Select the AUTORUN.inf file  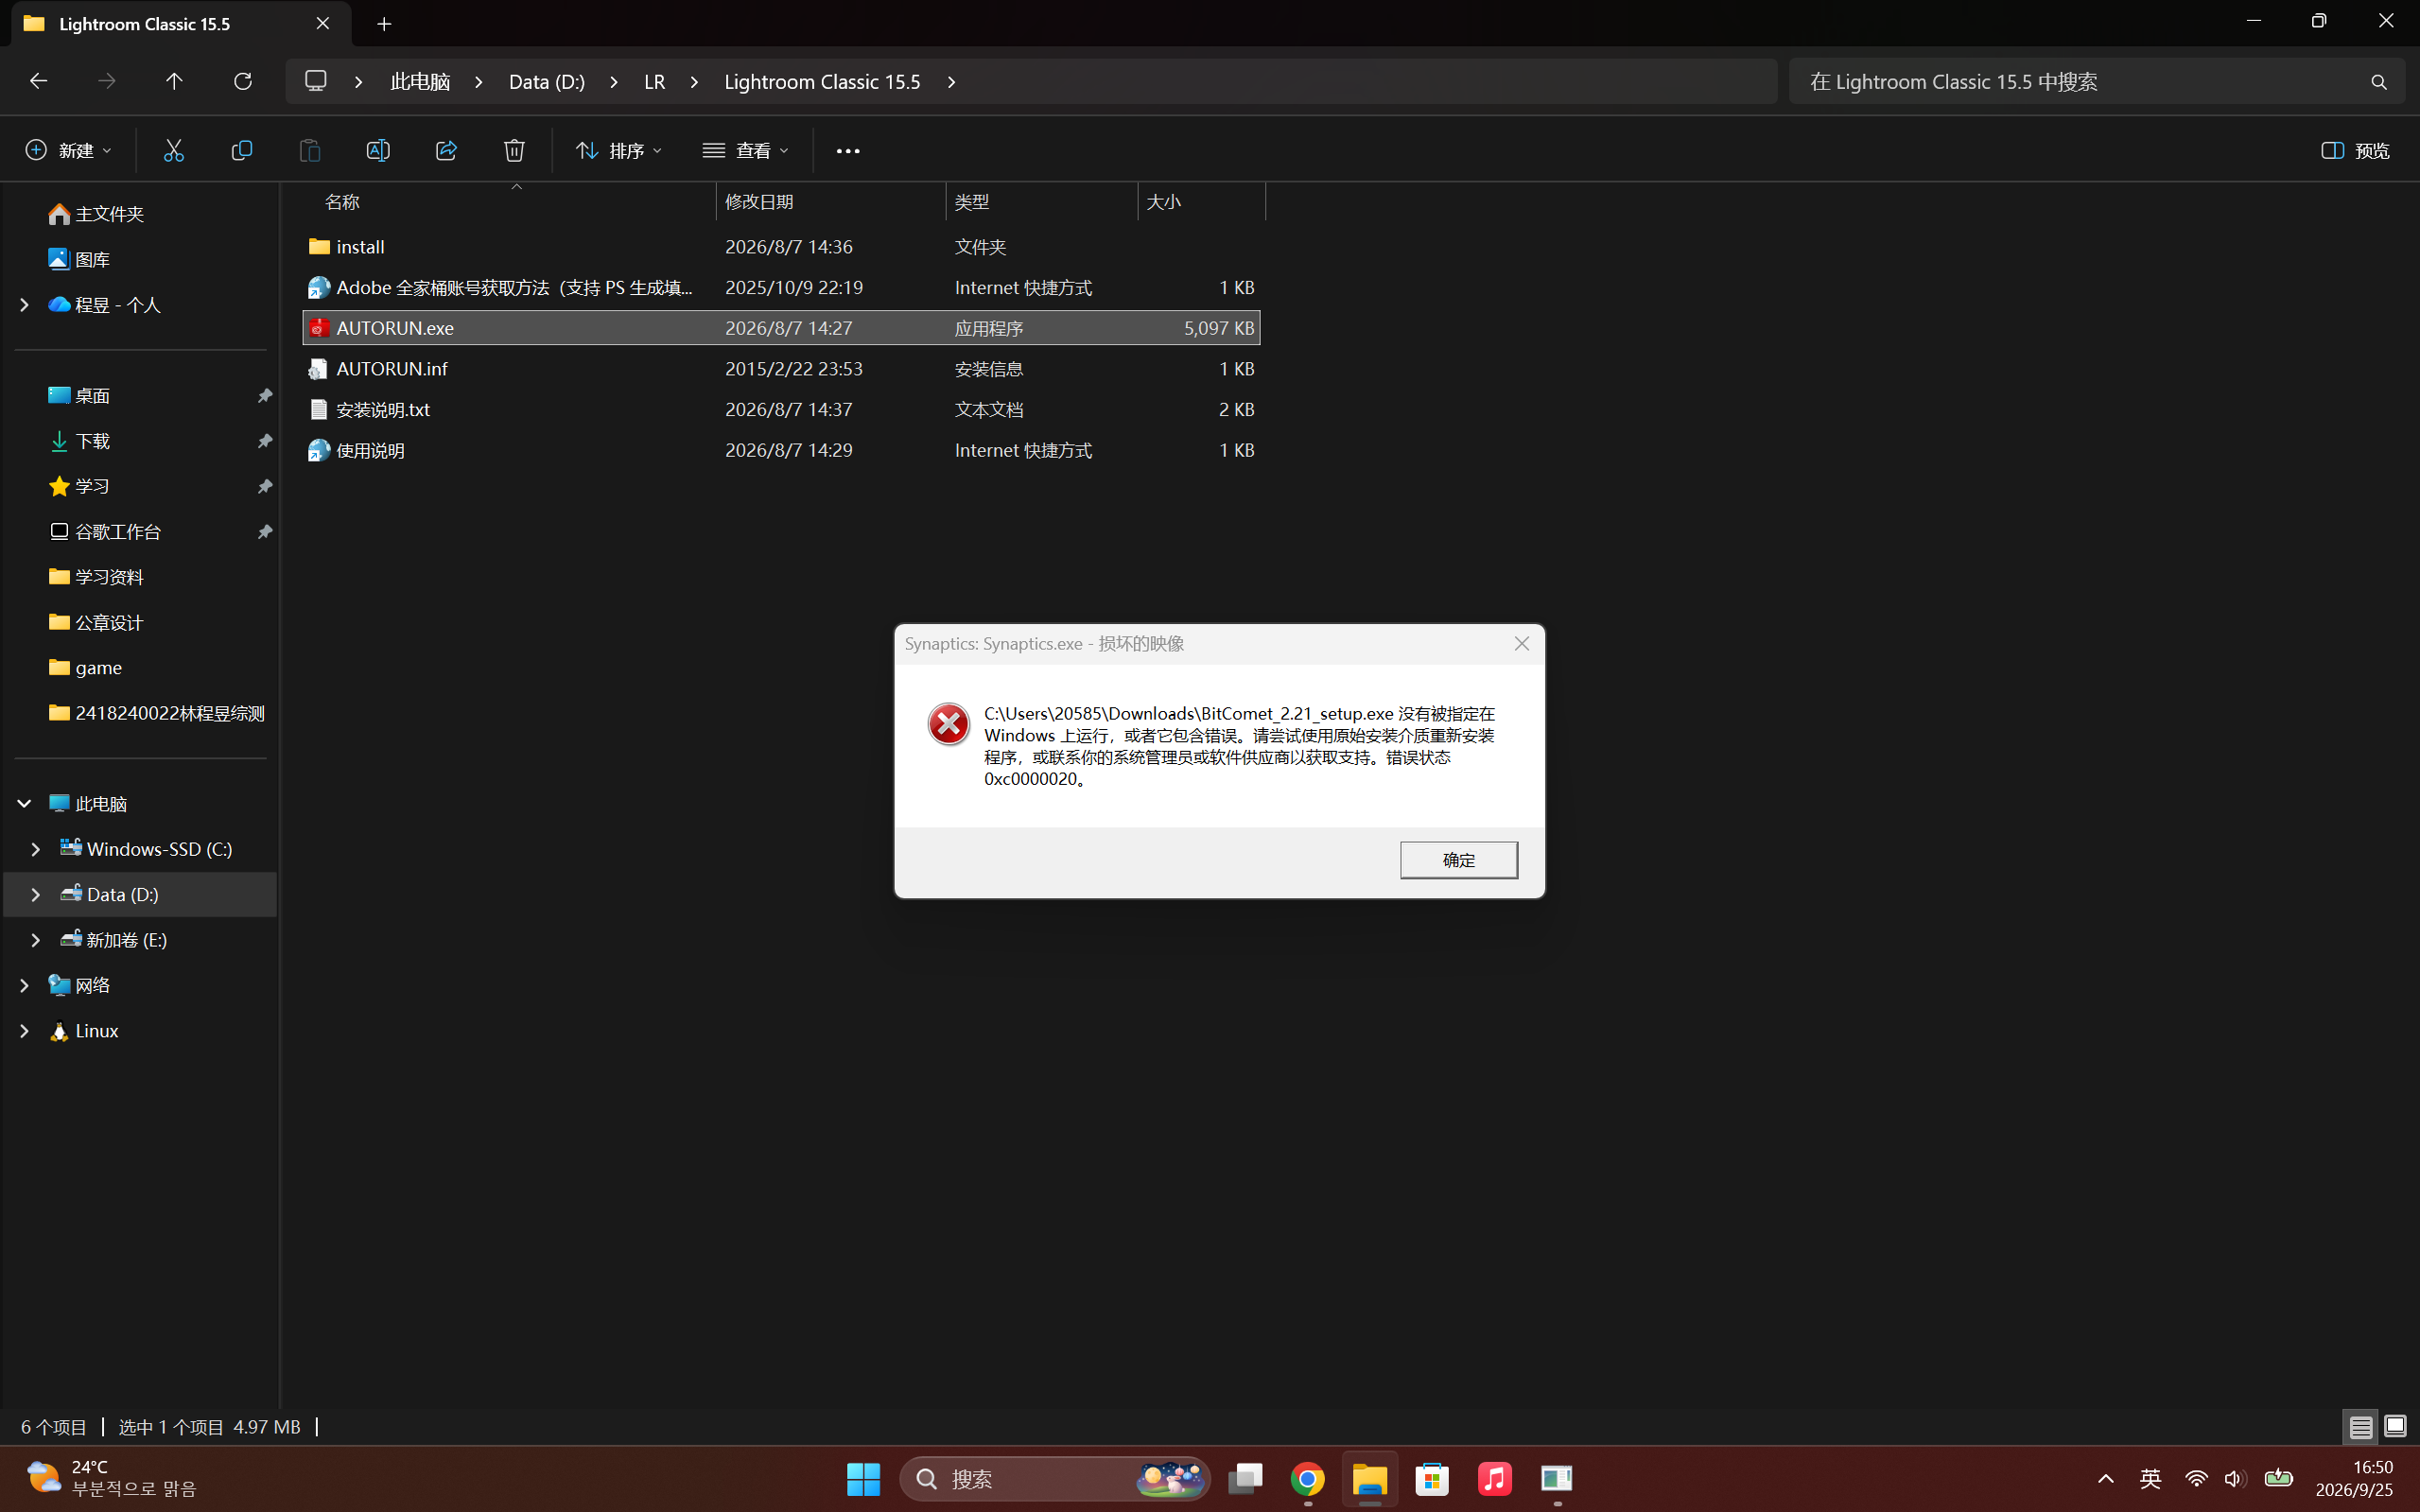(x=781, y=369)
